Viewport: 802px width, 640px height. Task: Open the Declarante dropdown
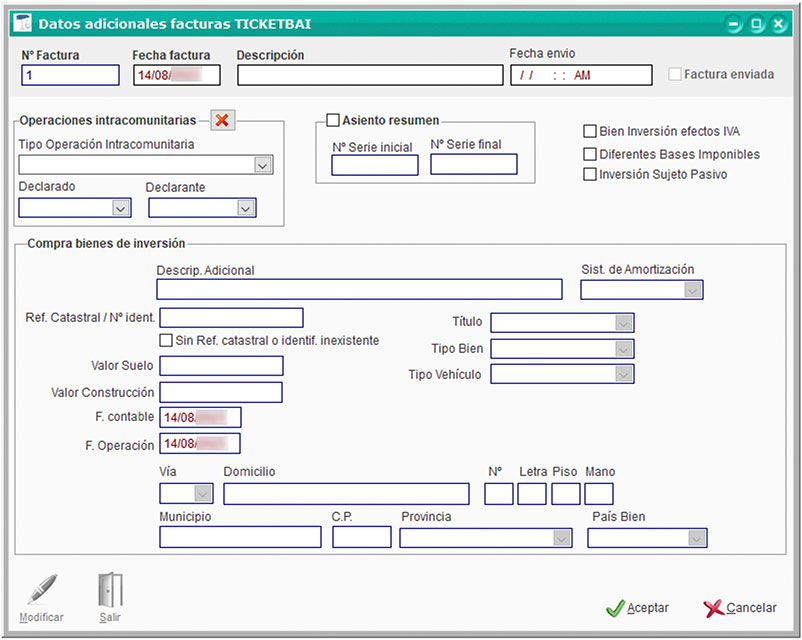tap(246, 208)
